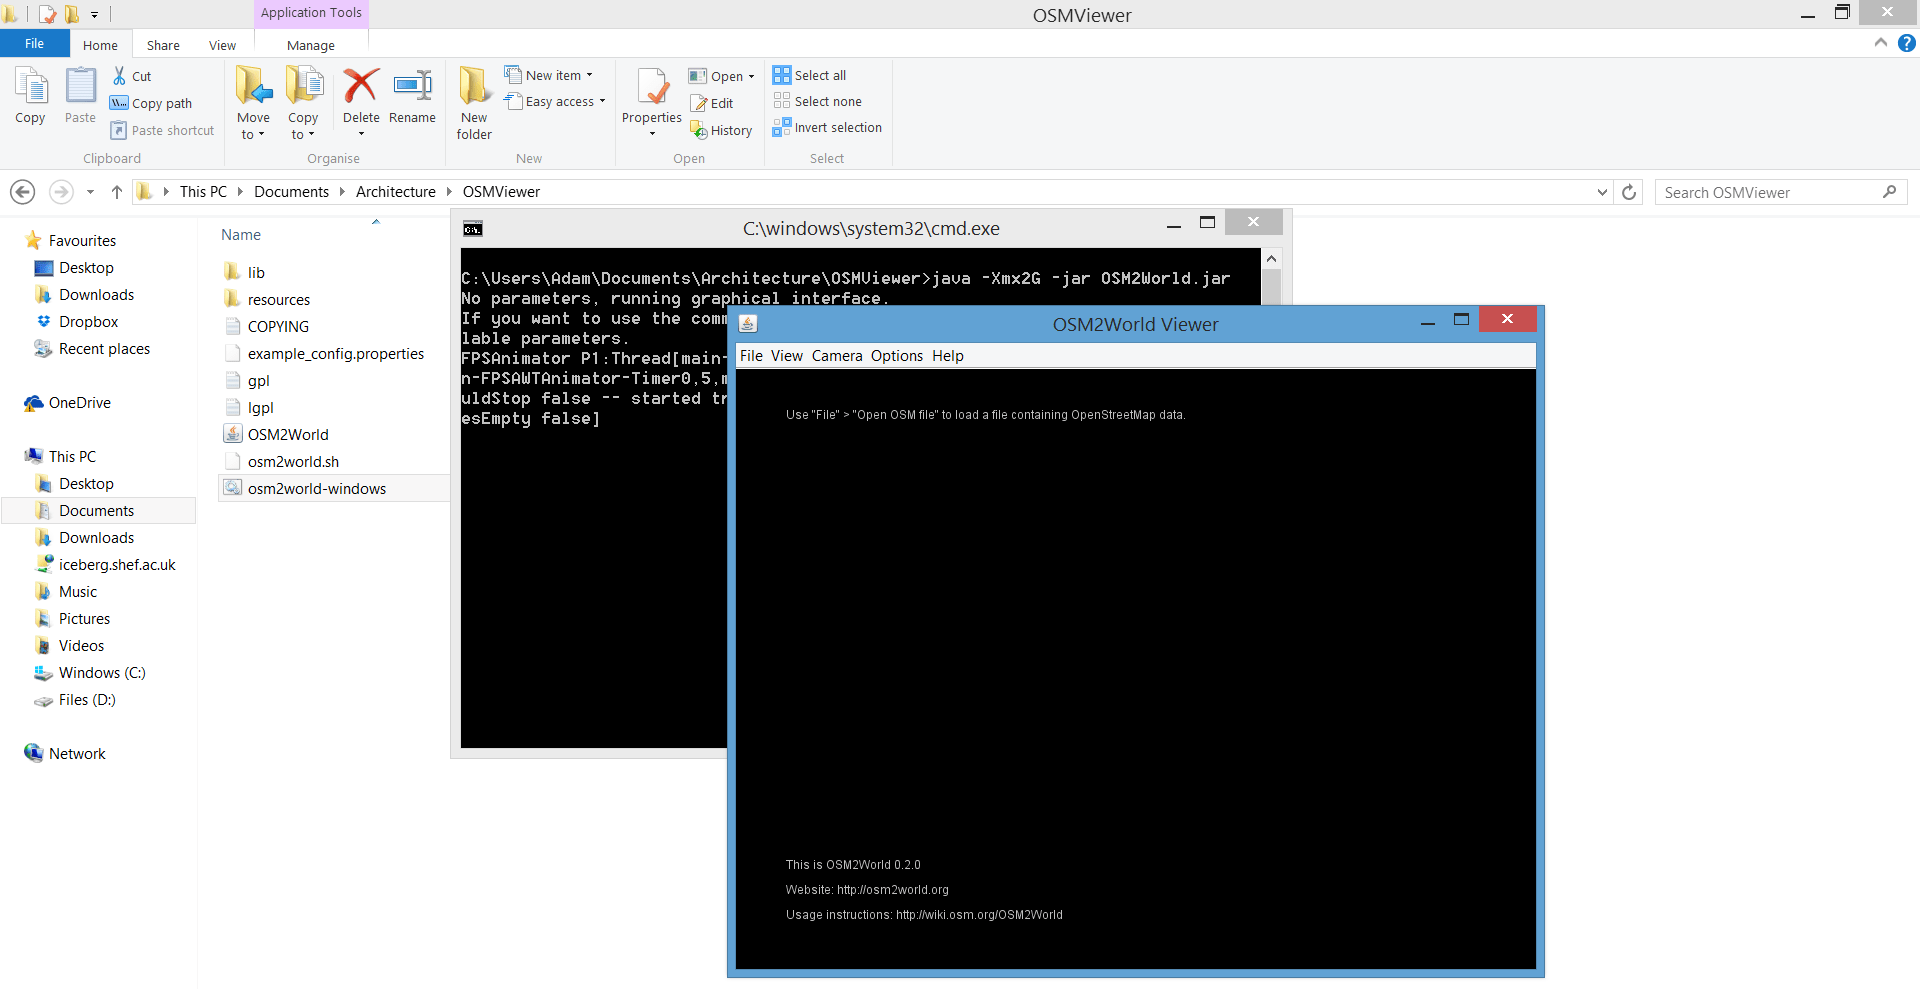The image size is (1920, 989).
Task: Navigate to Documents in the breadcrumb
Action: pyautogui.click(x=291, y=192)
